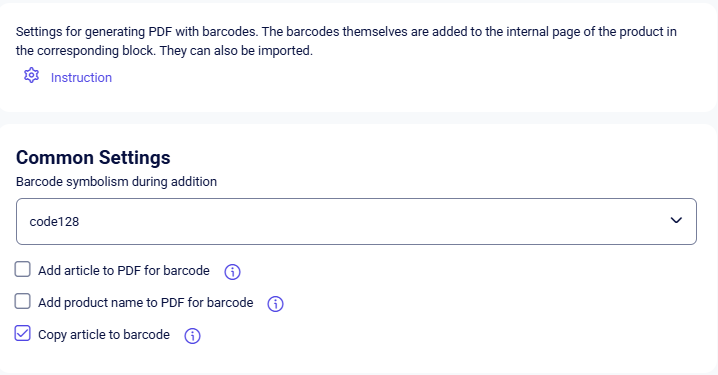
Task: Tick Add product name to PDF checkbox
Action: tap(22, 301)
